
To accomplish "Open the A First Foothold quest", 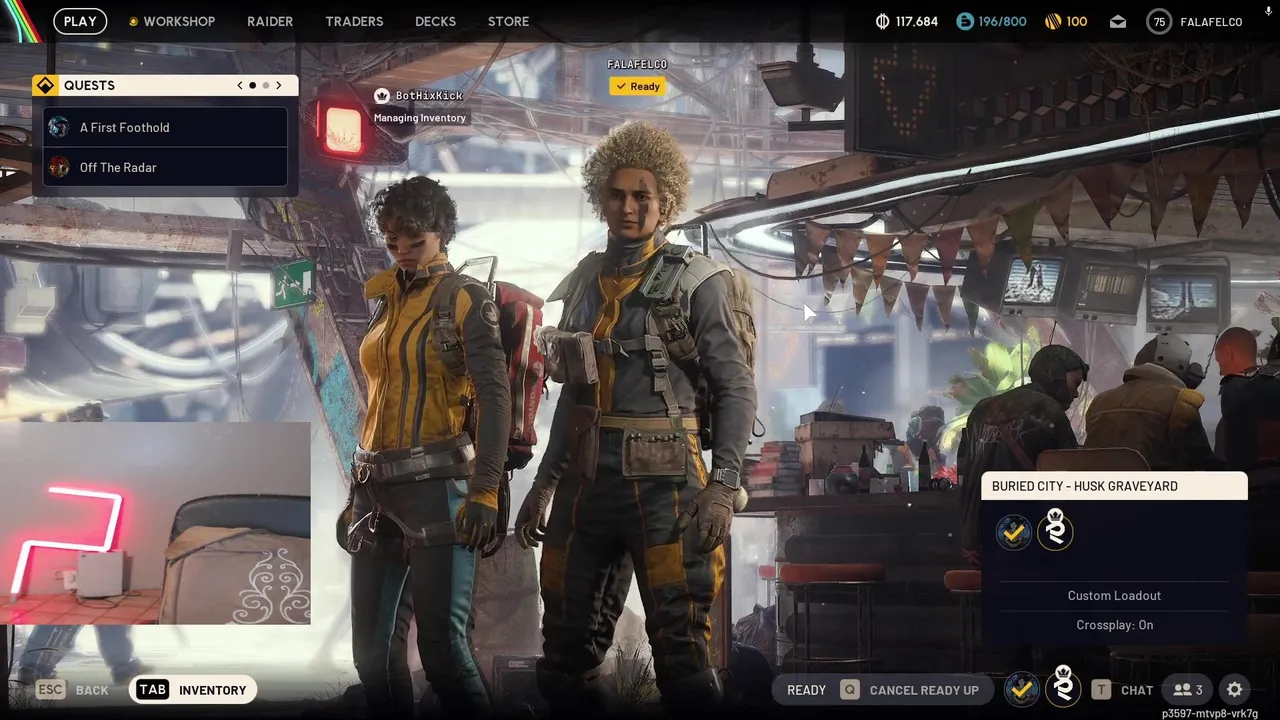I will click(166, 127).
